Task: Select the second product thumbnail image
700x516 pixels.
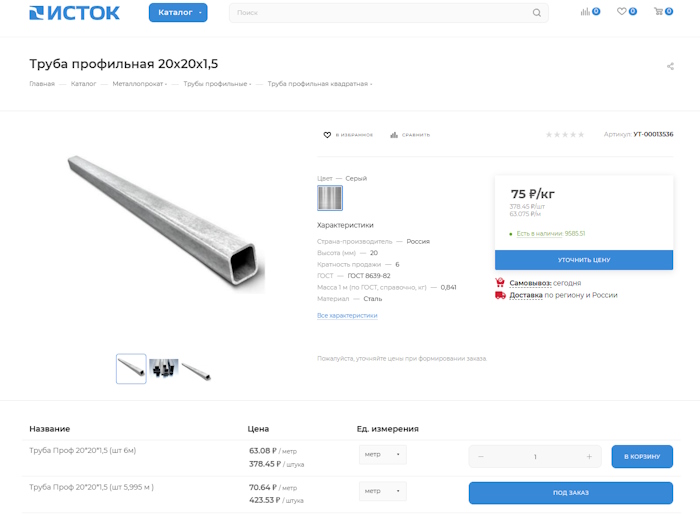Action: click(x=163, y=368)
